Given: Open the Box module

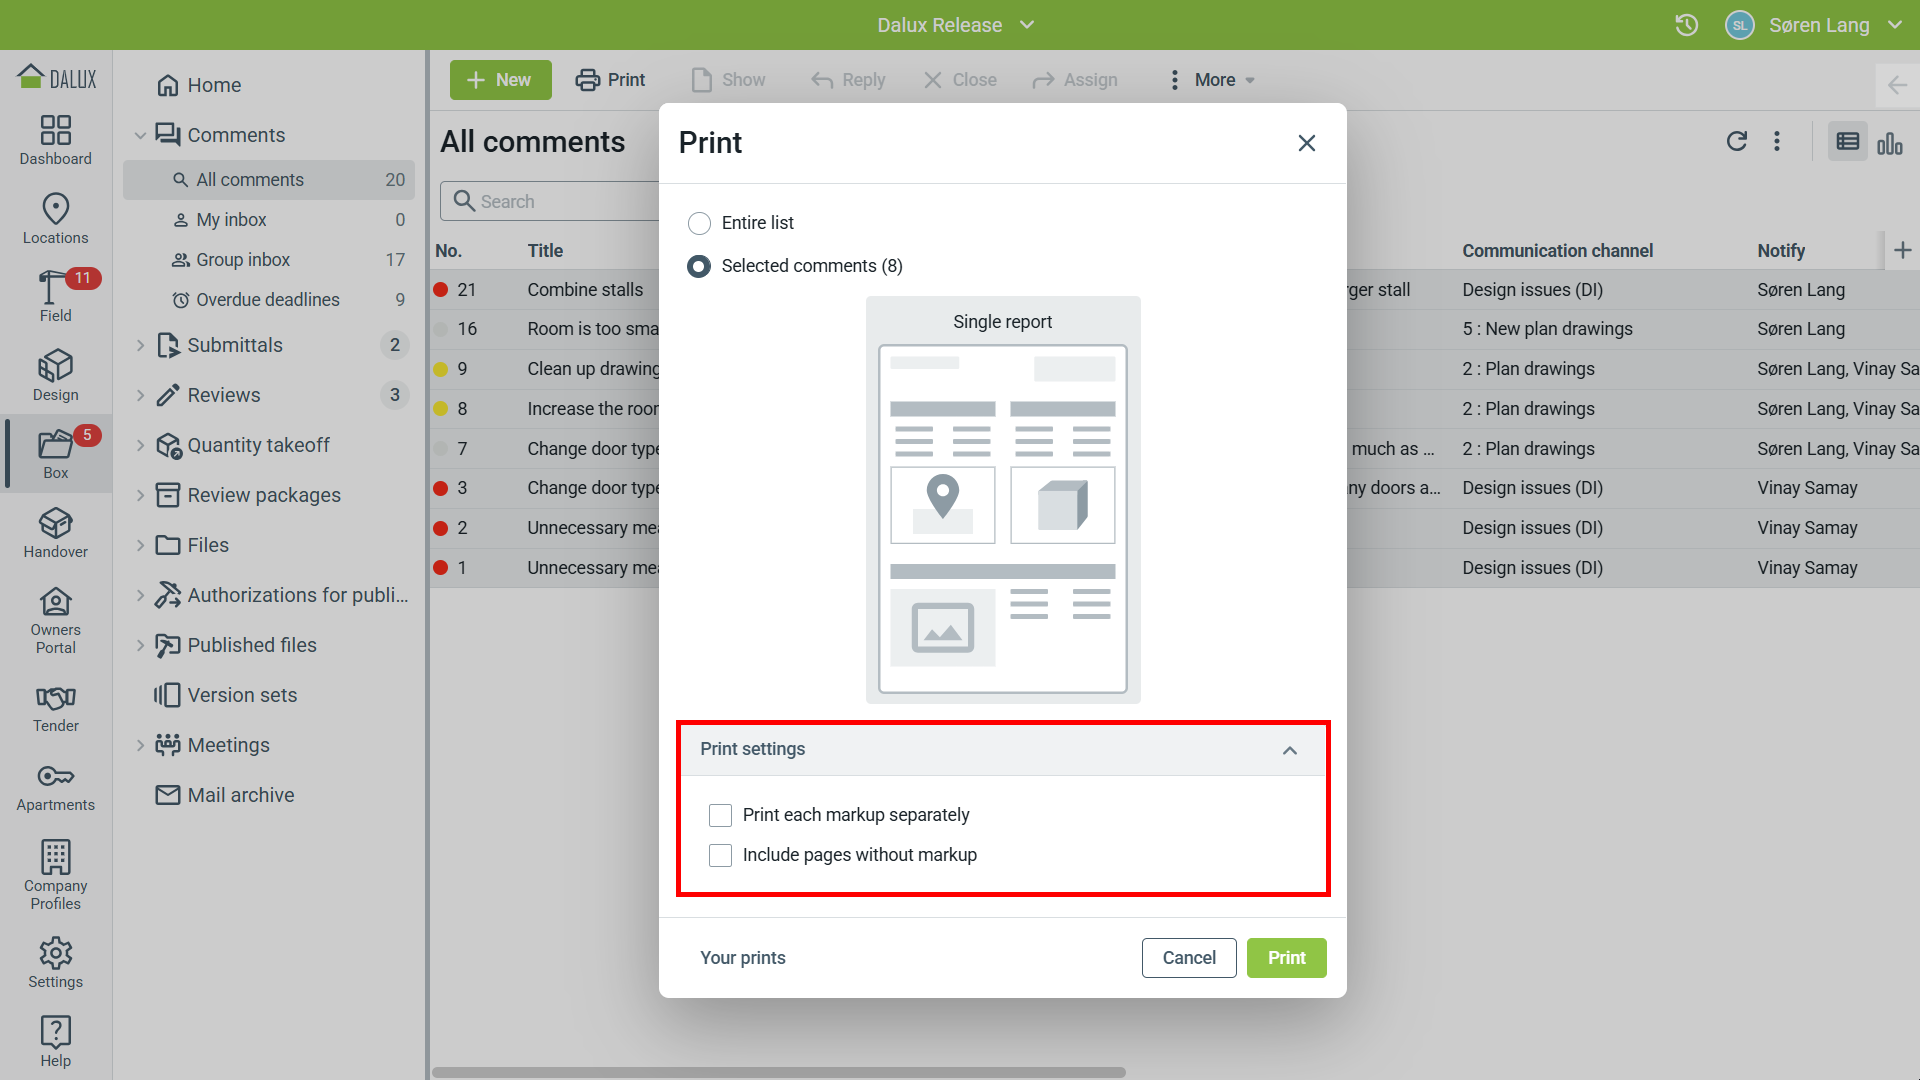Looking at the screenshot, I should pos(56,454).
